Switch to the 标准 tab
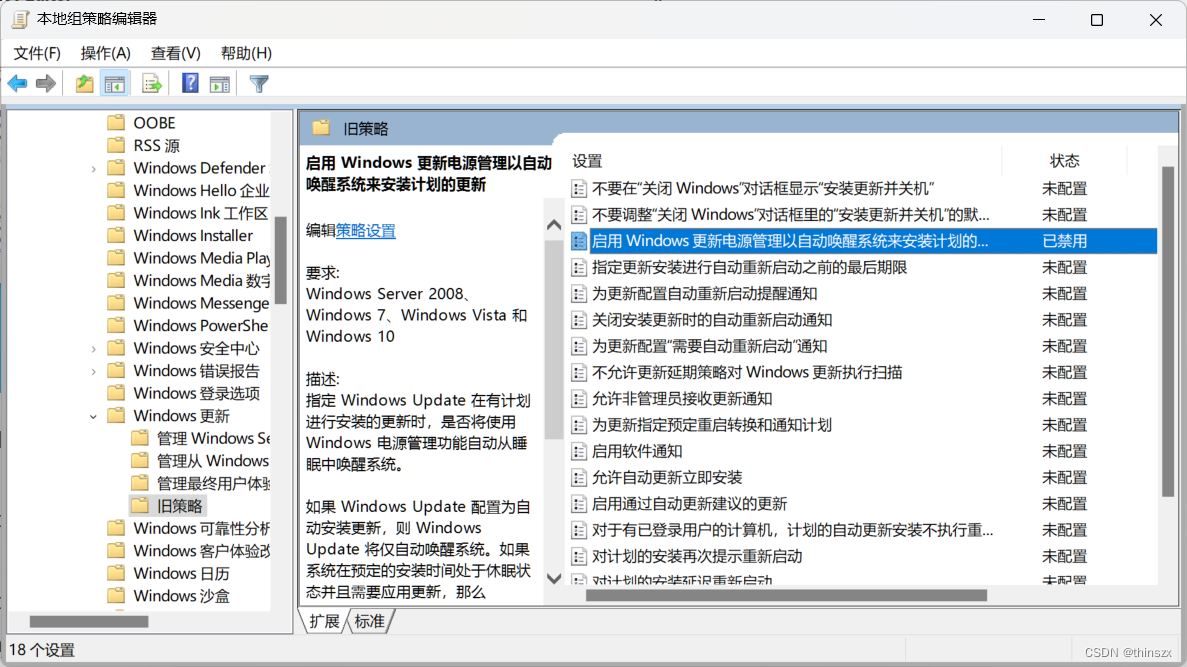The height and width of the screenshot is (667, 1187). coord(369,621)
